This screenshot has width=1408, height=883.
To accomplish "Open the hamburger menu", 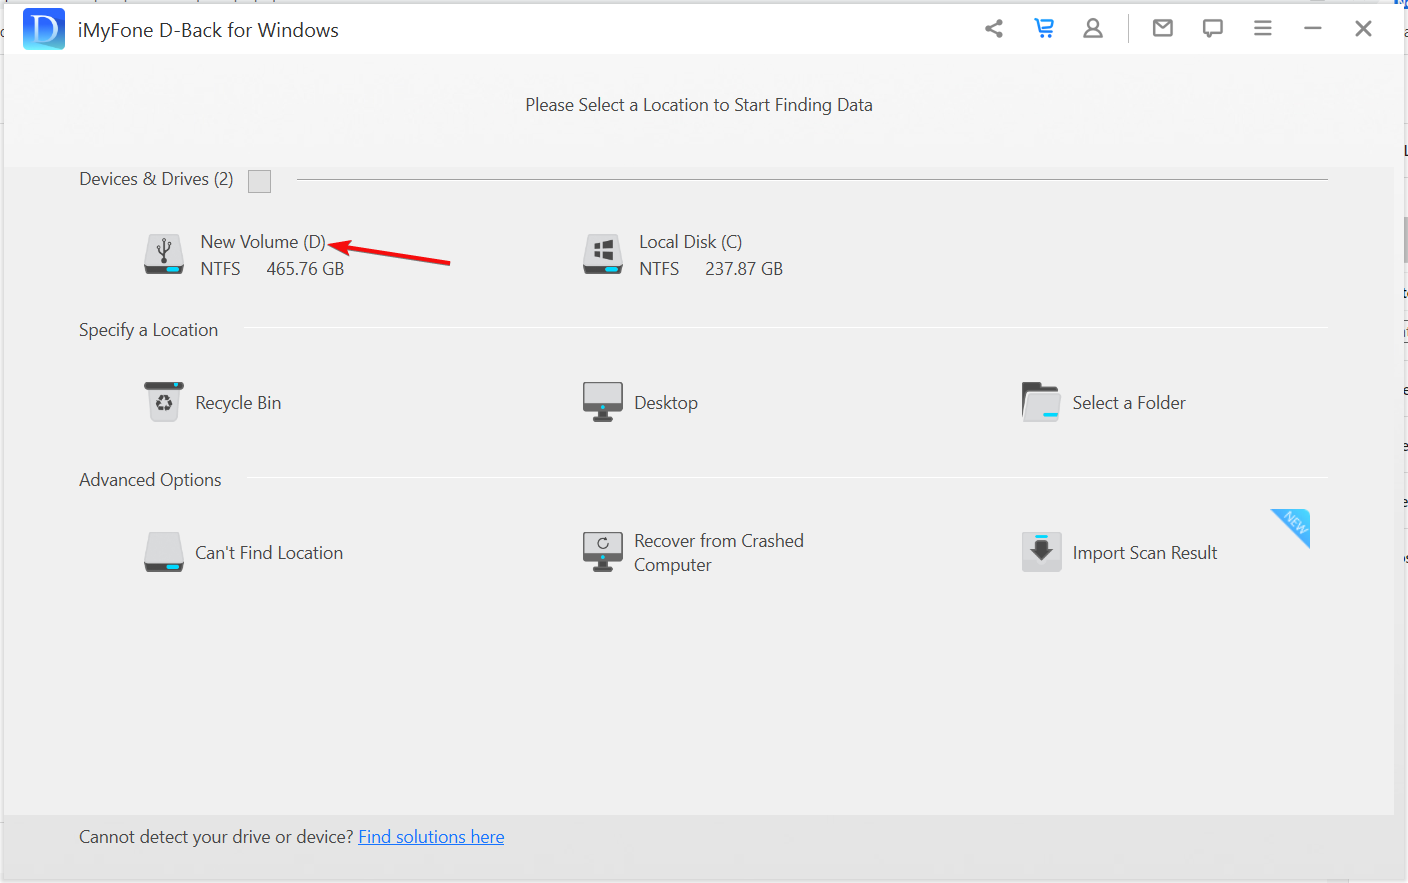I will [1263, 29].
